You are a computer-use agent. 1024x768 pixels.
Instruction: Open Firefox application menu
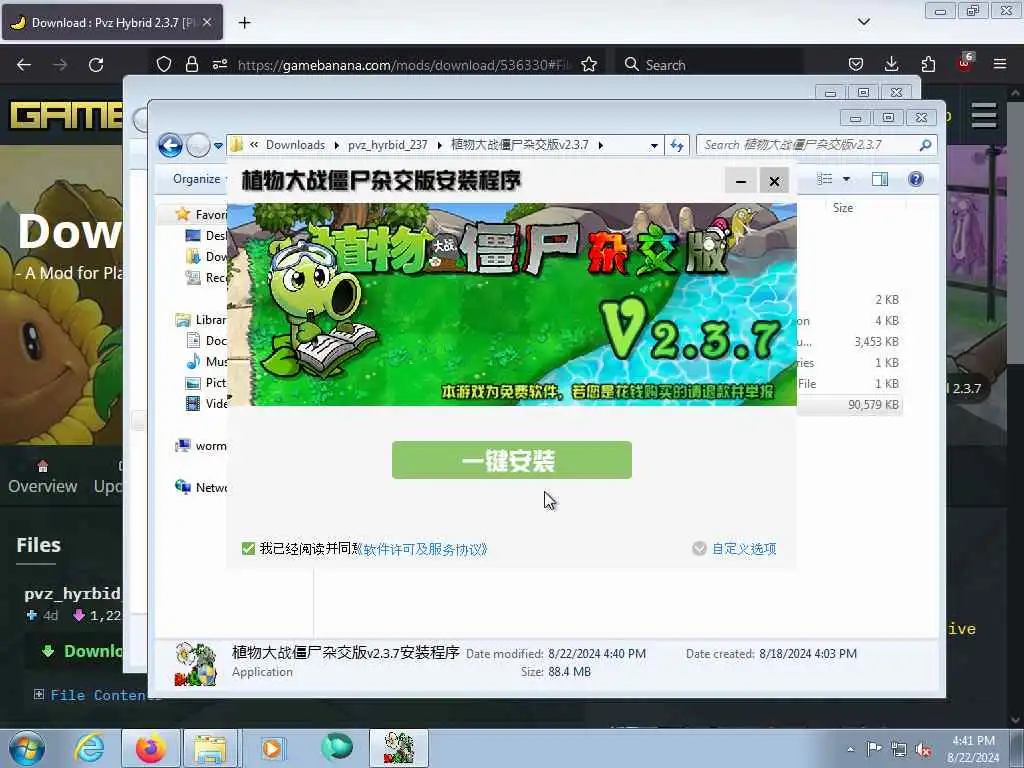[x=1000, y=64]
